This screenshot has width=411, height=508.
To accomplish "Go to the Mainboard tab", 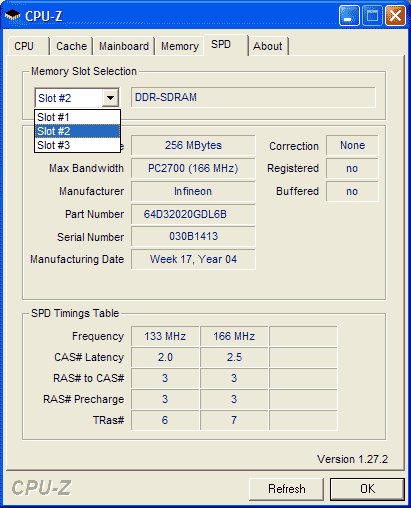I will [124, 46].
